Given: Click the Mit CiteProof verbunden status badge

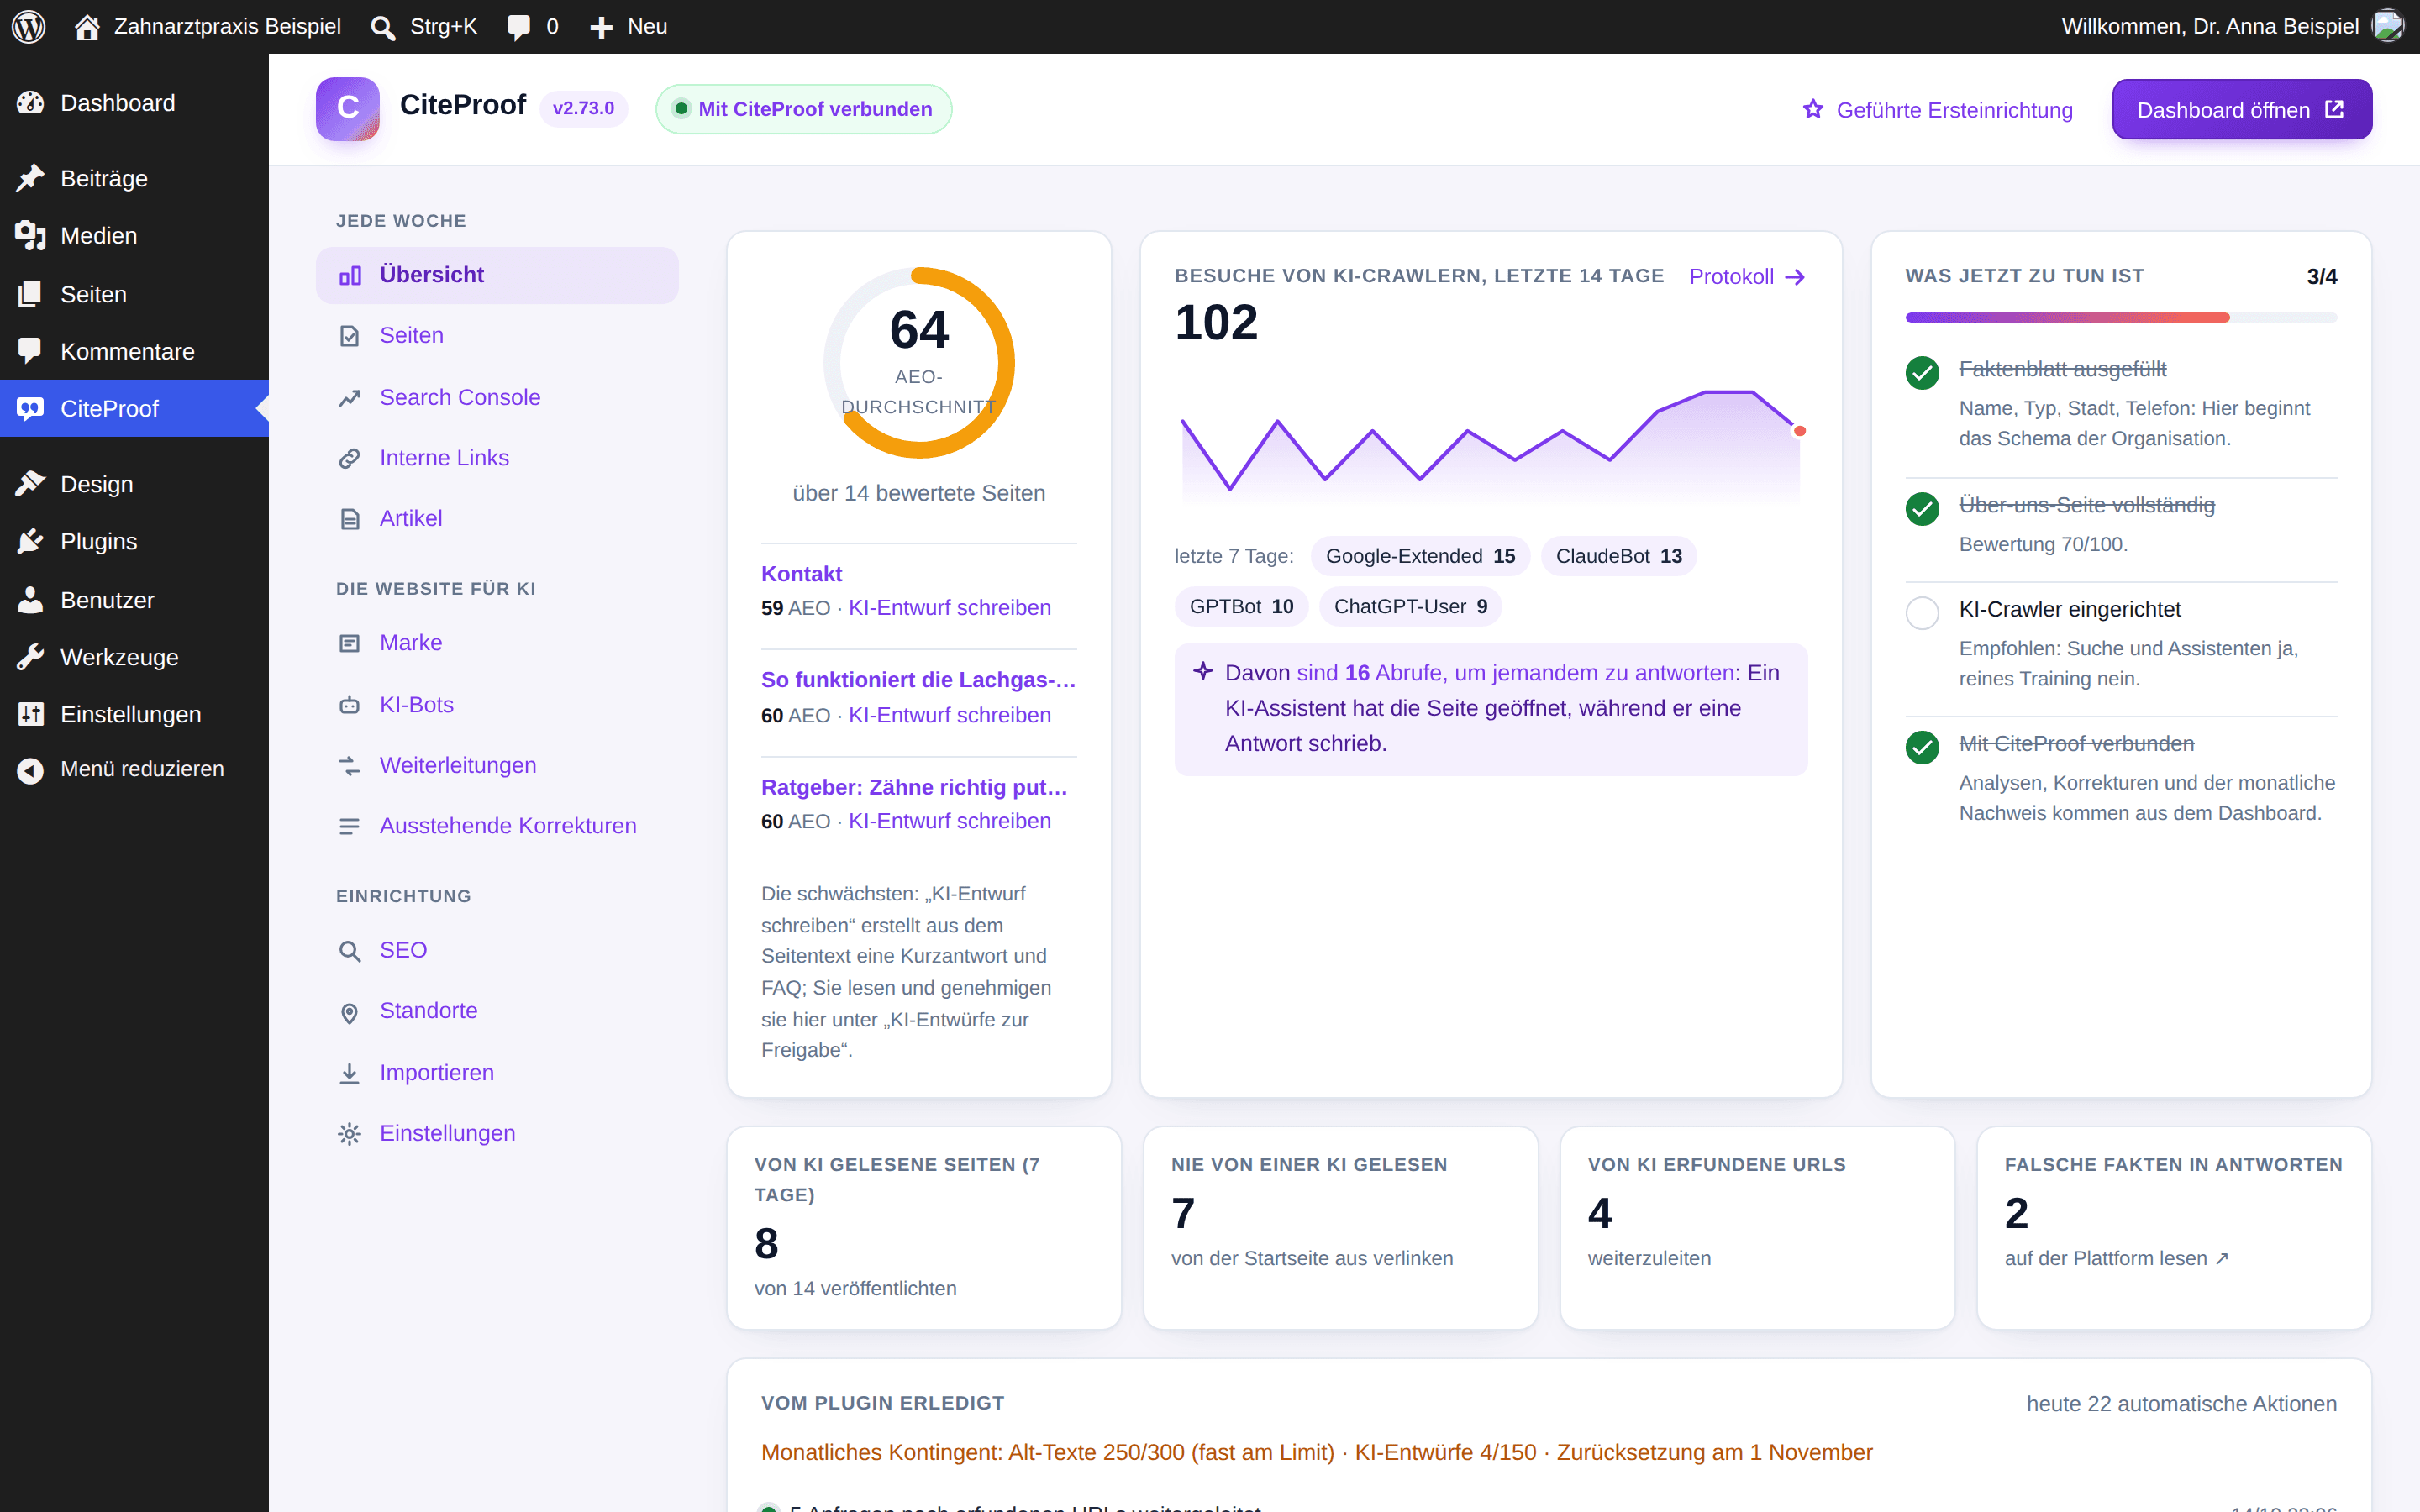Looking at the screenshot, I should click(803, 109).
